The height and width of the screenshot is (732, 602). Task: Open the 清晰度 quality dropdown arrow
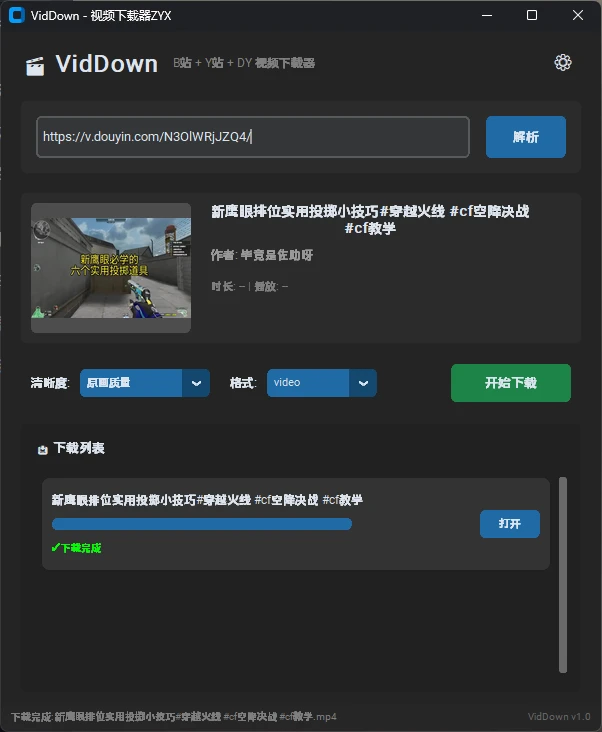click(x=196, y=383)
